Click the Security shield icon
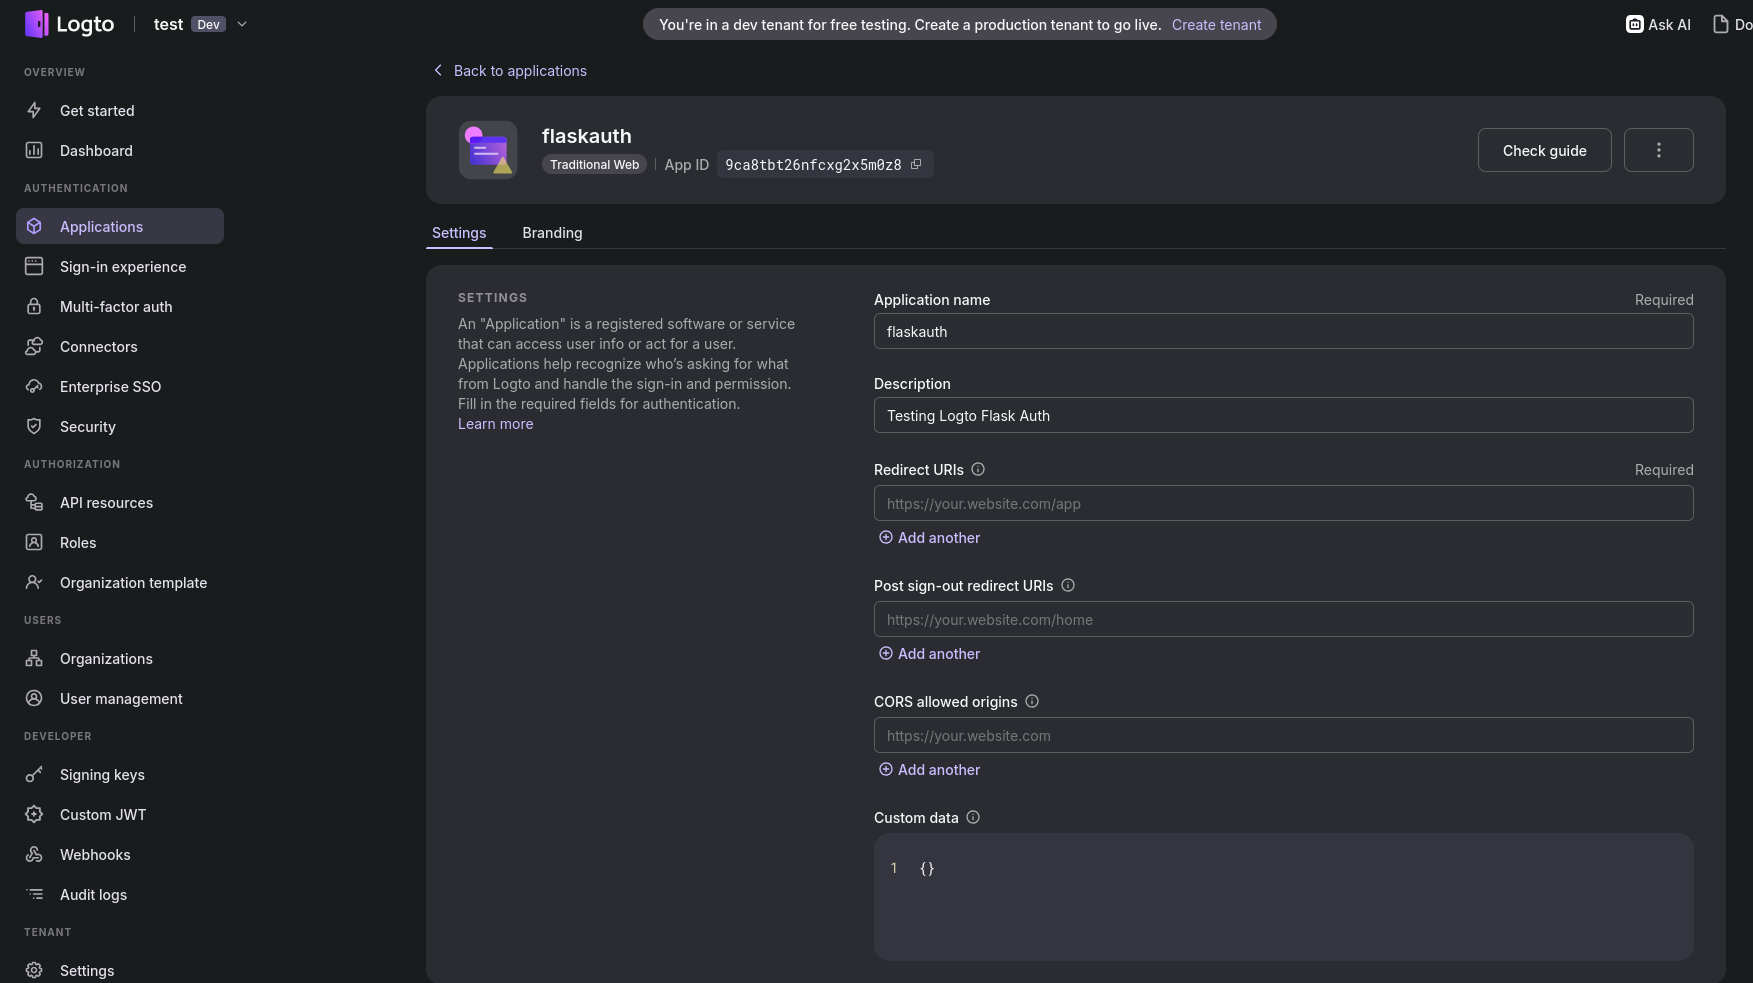This screenshot has width=1753, height=983. click(x=34, y=427)
